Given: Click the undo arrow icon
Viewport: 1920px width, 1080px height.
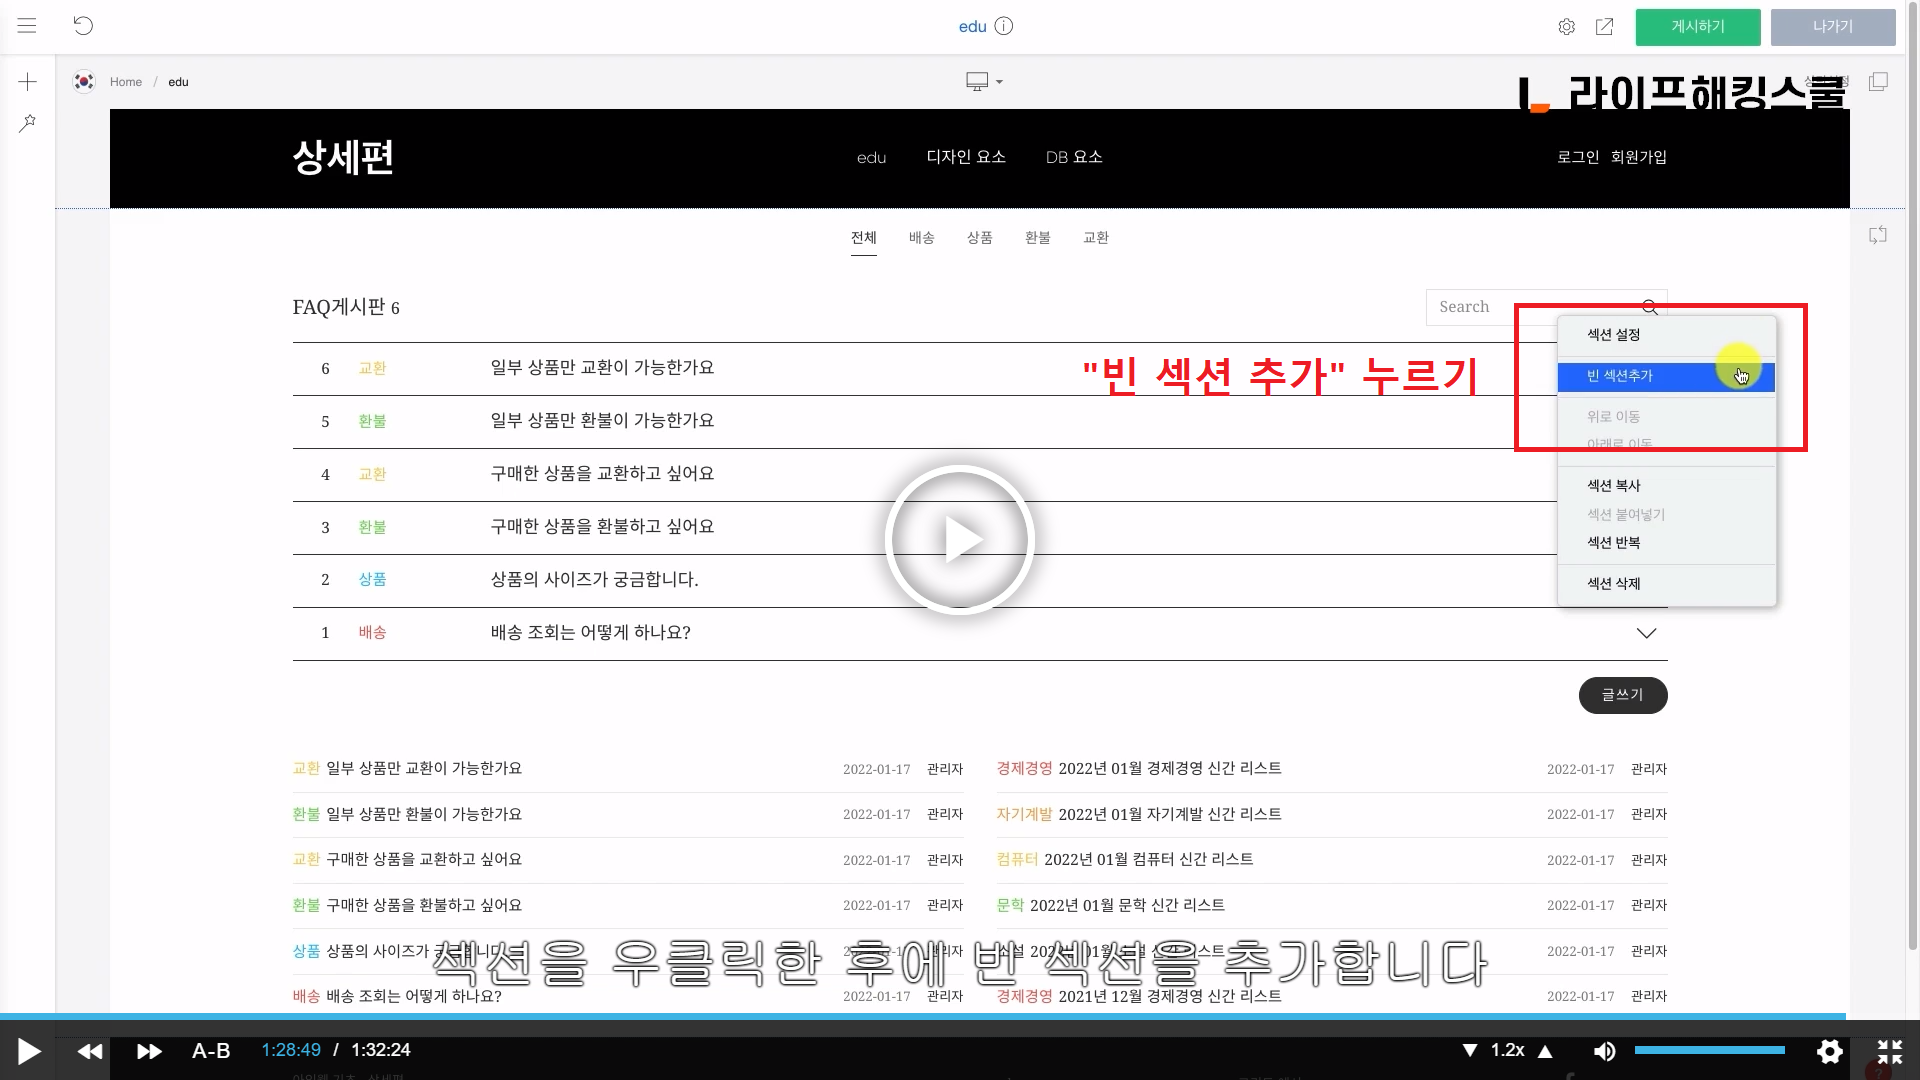Looking at the screenshot, I should pos(84,26).
